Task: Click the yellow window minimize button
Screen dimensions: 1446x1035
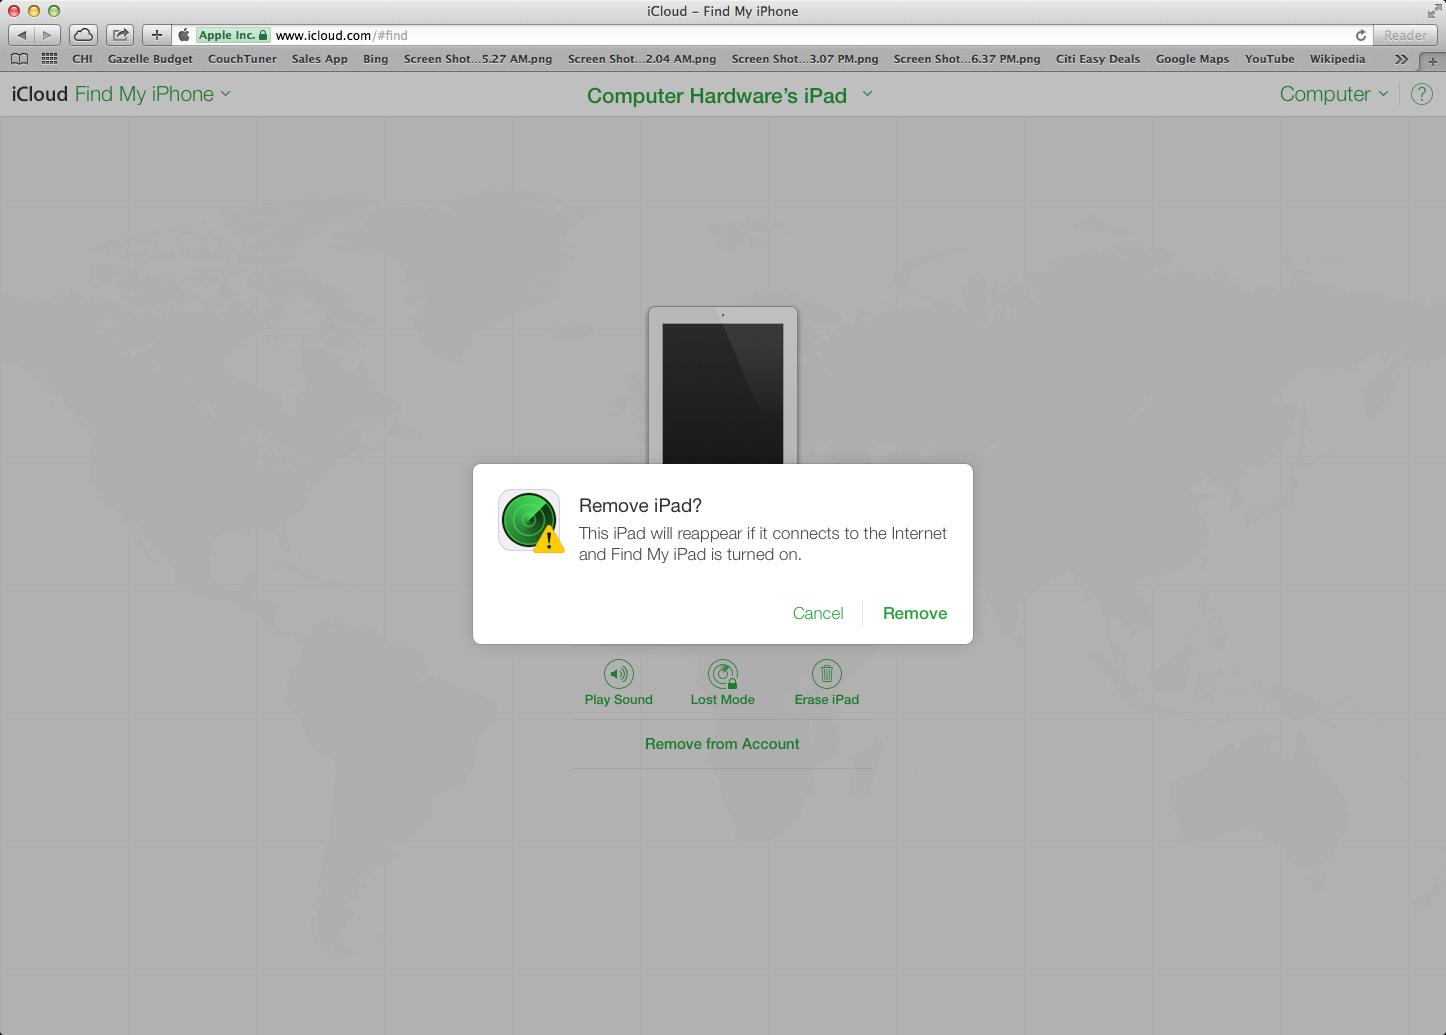Action: [x=34, y=11]
